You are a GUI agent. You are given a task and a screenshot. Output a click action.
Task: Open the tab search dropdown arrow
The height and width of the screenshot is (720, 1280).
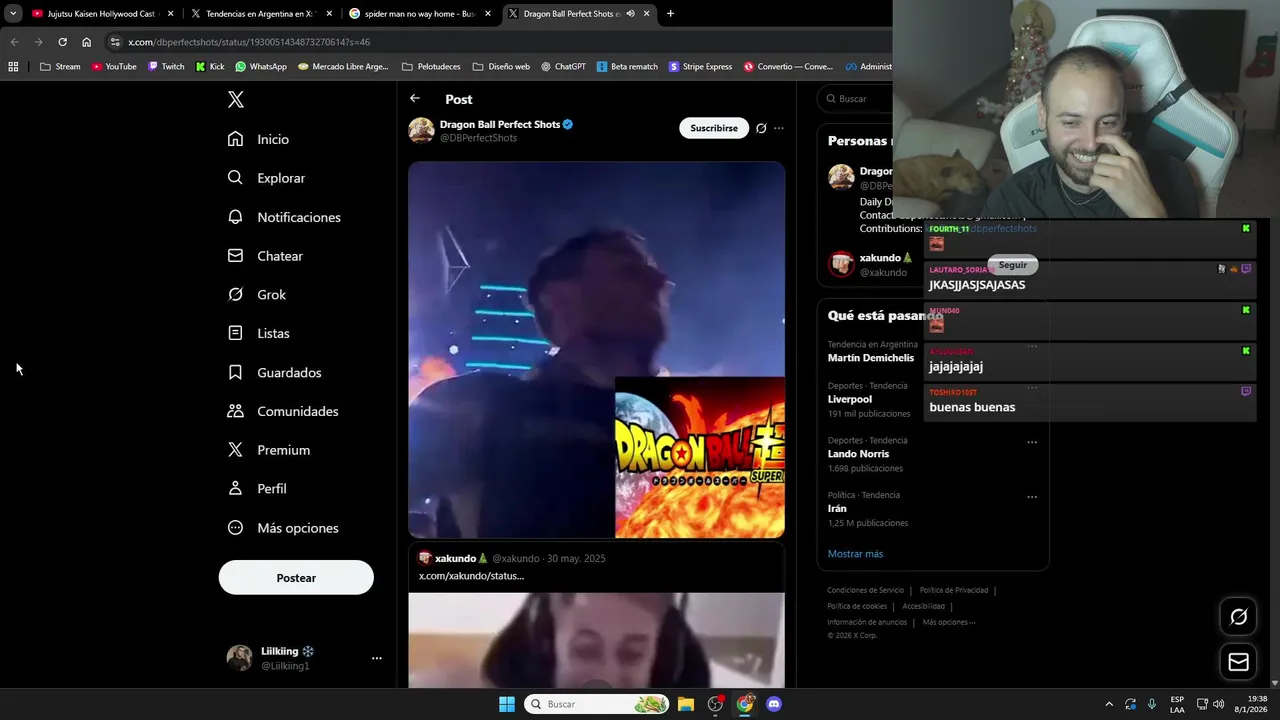tap(12, 14)
